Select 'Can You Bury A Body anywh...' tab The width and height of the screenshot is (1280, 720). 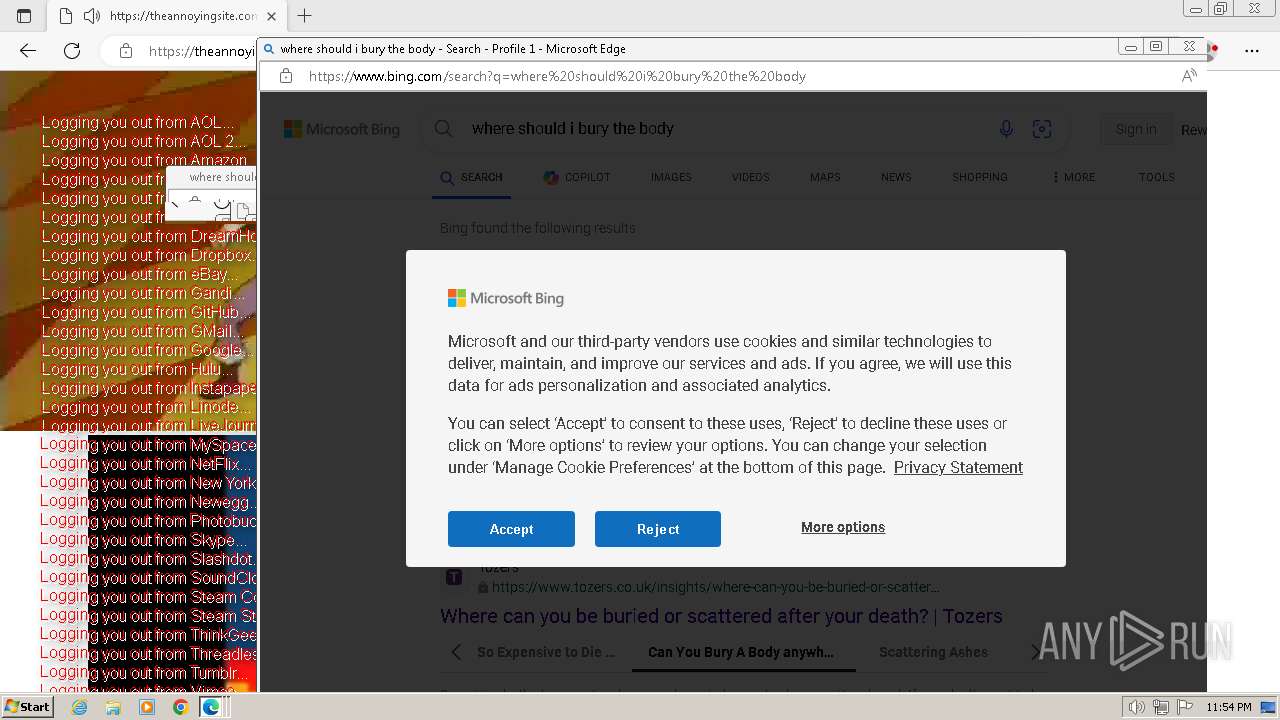click(x=741, y=652)
